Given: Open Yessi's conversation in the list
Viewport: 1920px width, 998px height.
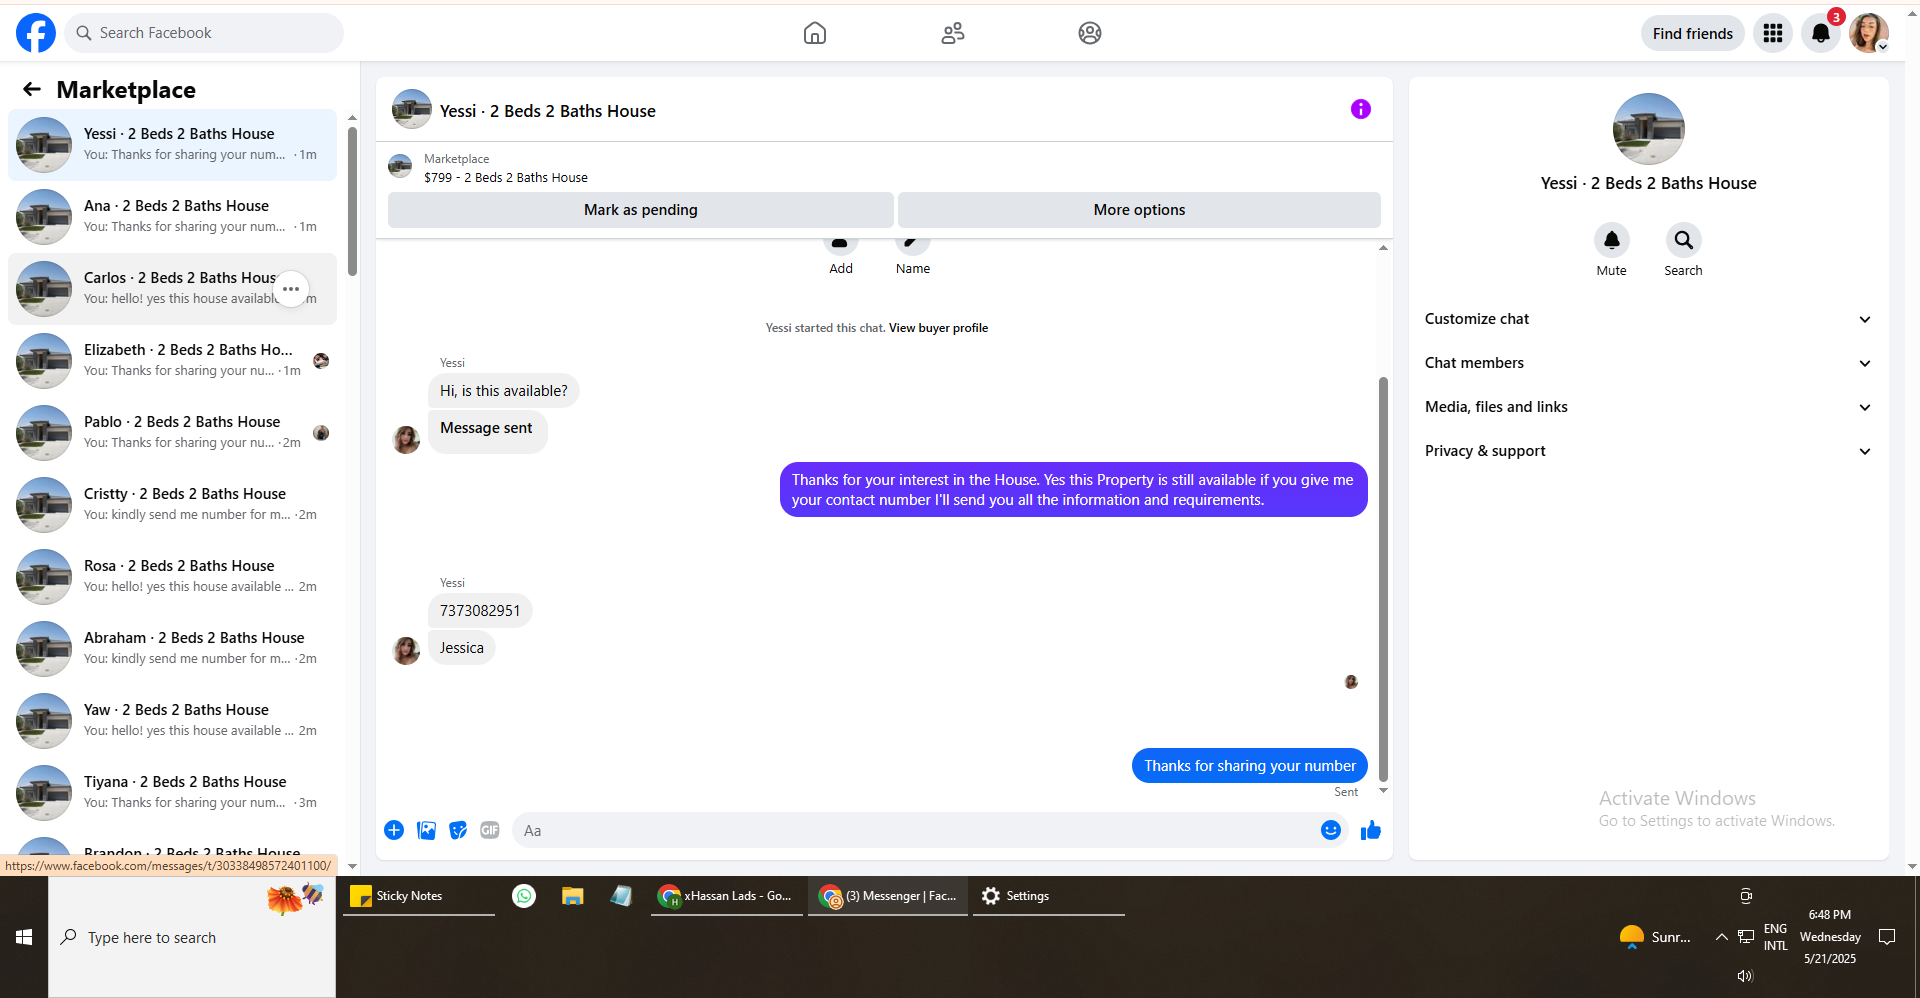Looking at the screenshot, I should (x=172, y=145).
